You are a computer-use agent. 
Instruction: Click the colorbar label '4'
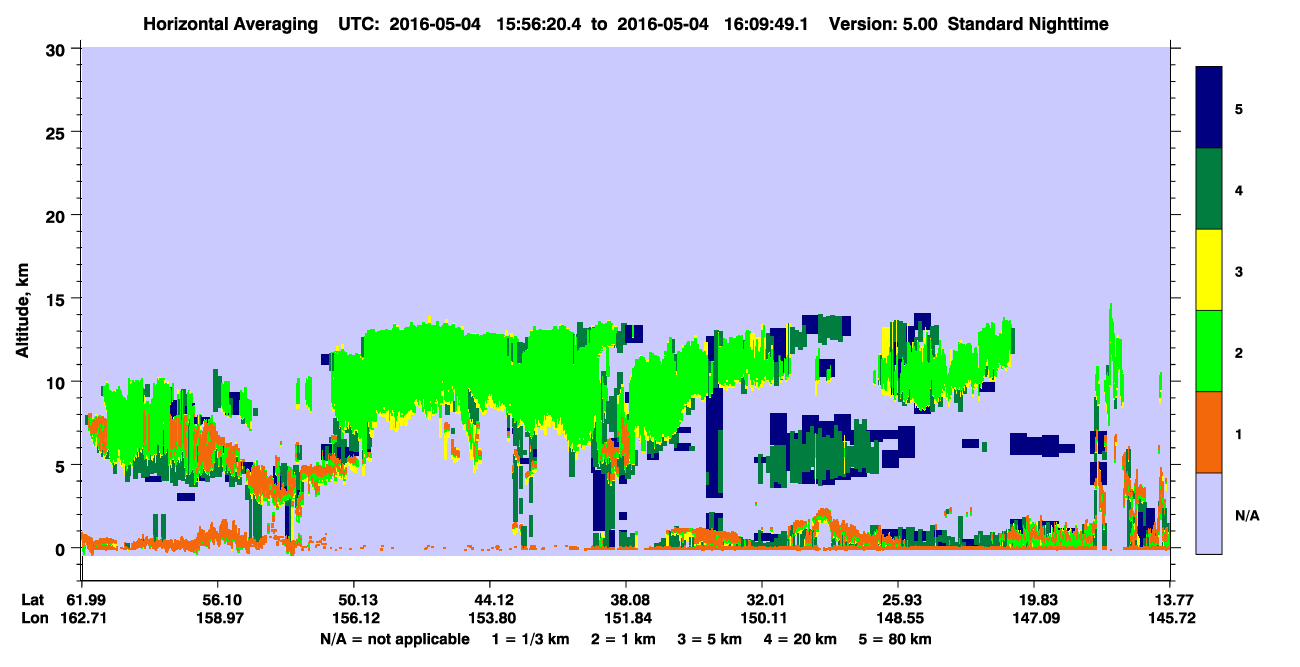click(1239, 189)
